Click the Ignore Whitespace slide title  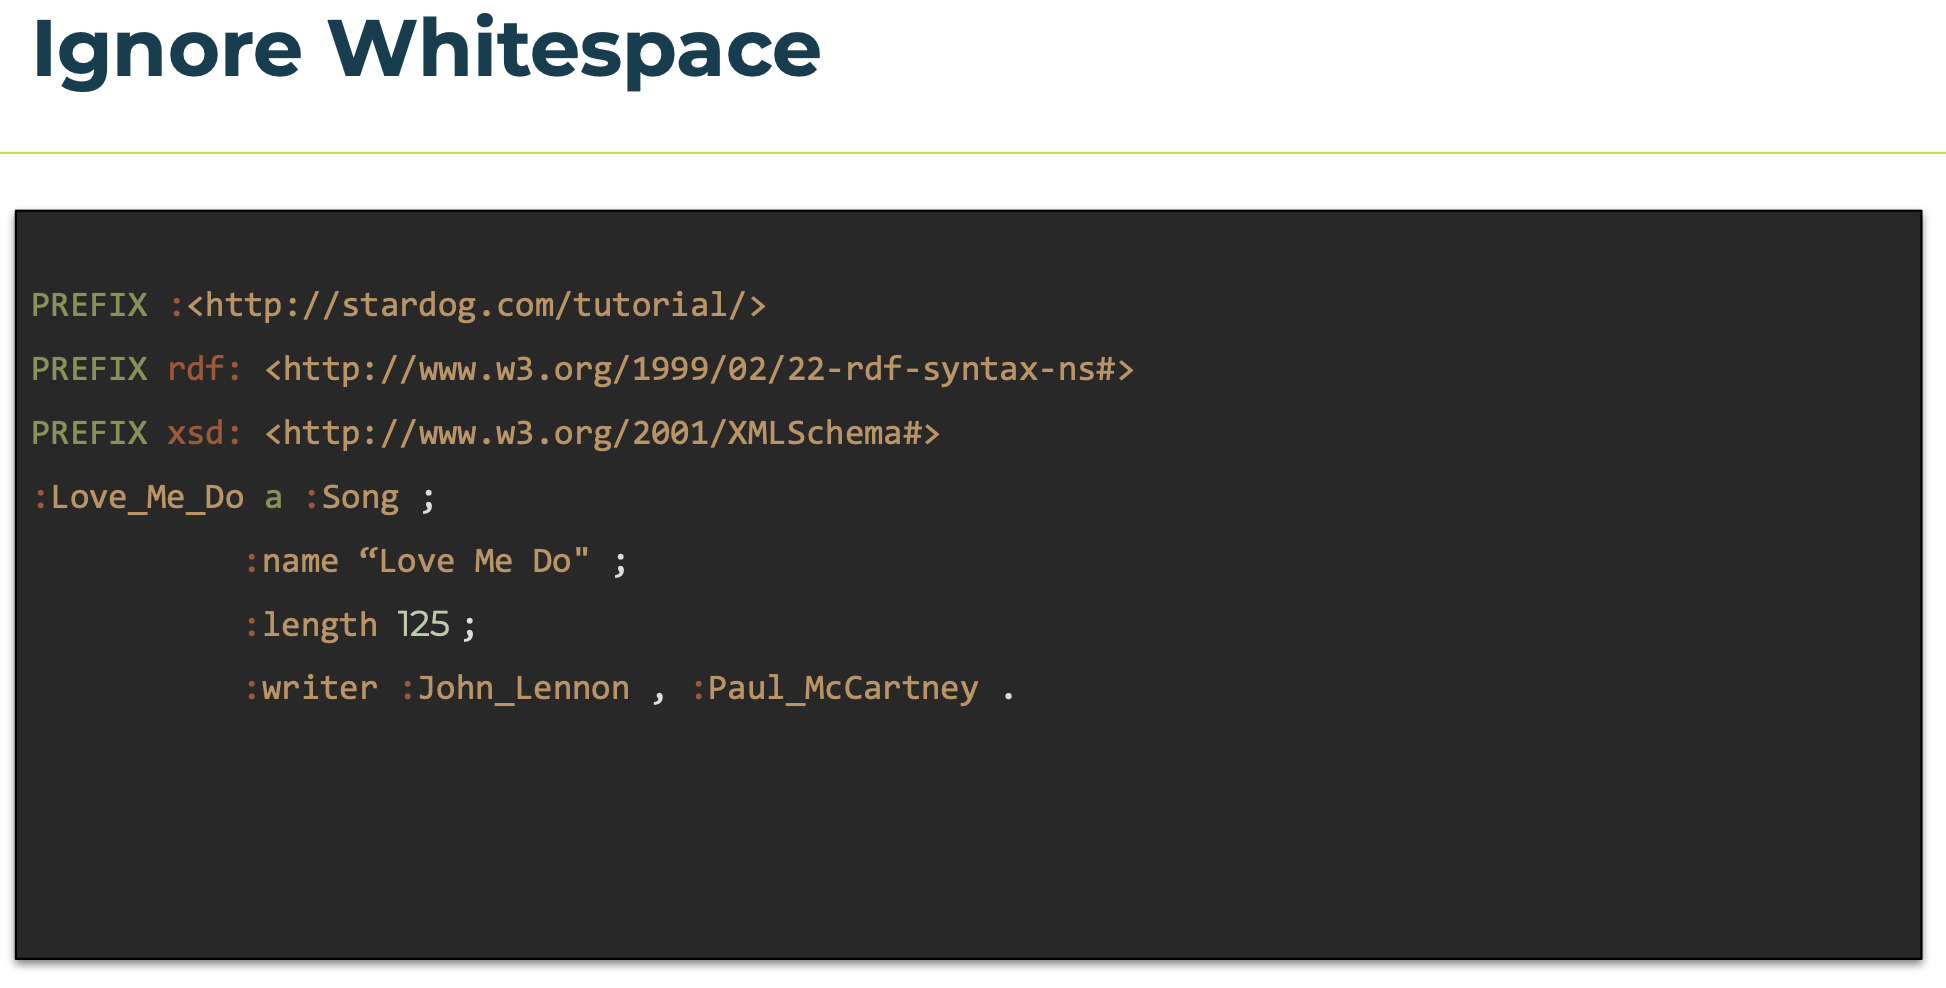(x=427, y=50)
